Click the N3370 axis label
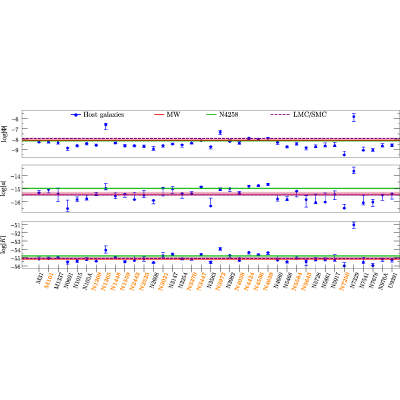The width and height of the screenshot is (400, 400). [191, 280]
